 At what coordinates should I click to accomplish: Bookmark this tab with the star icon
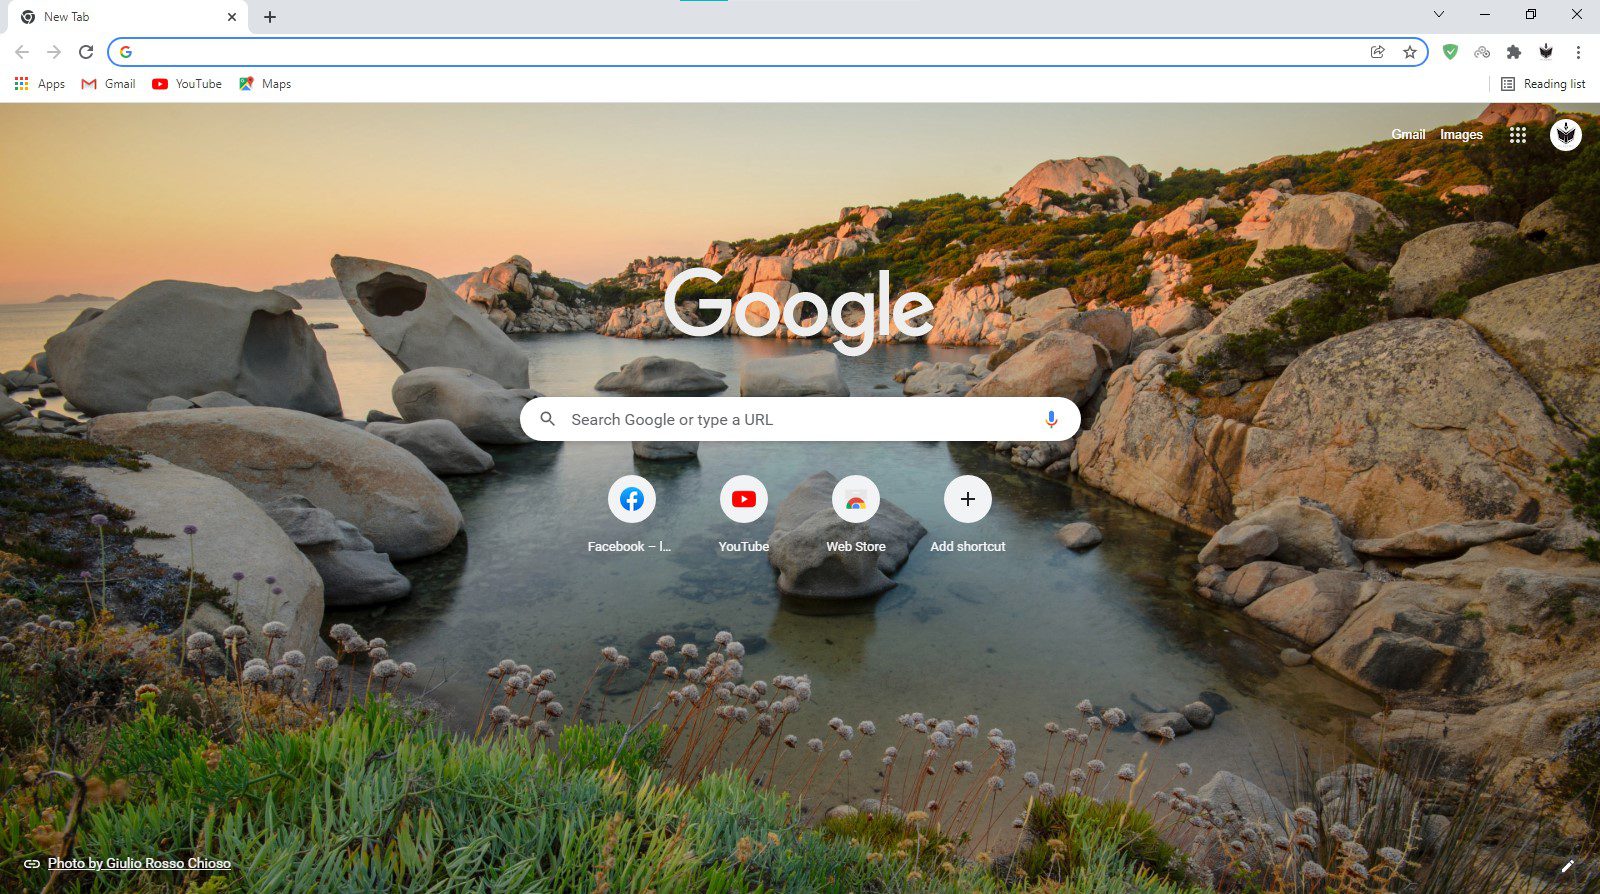1410,52
